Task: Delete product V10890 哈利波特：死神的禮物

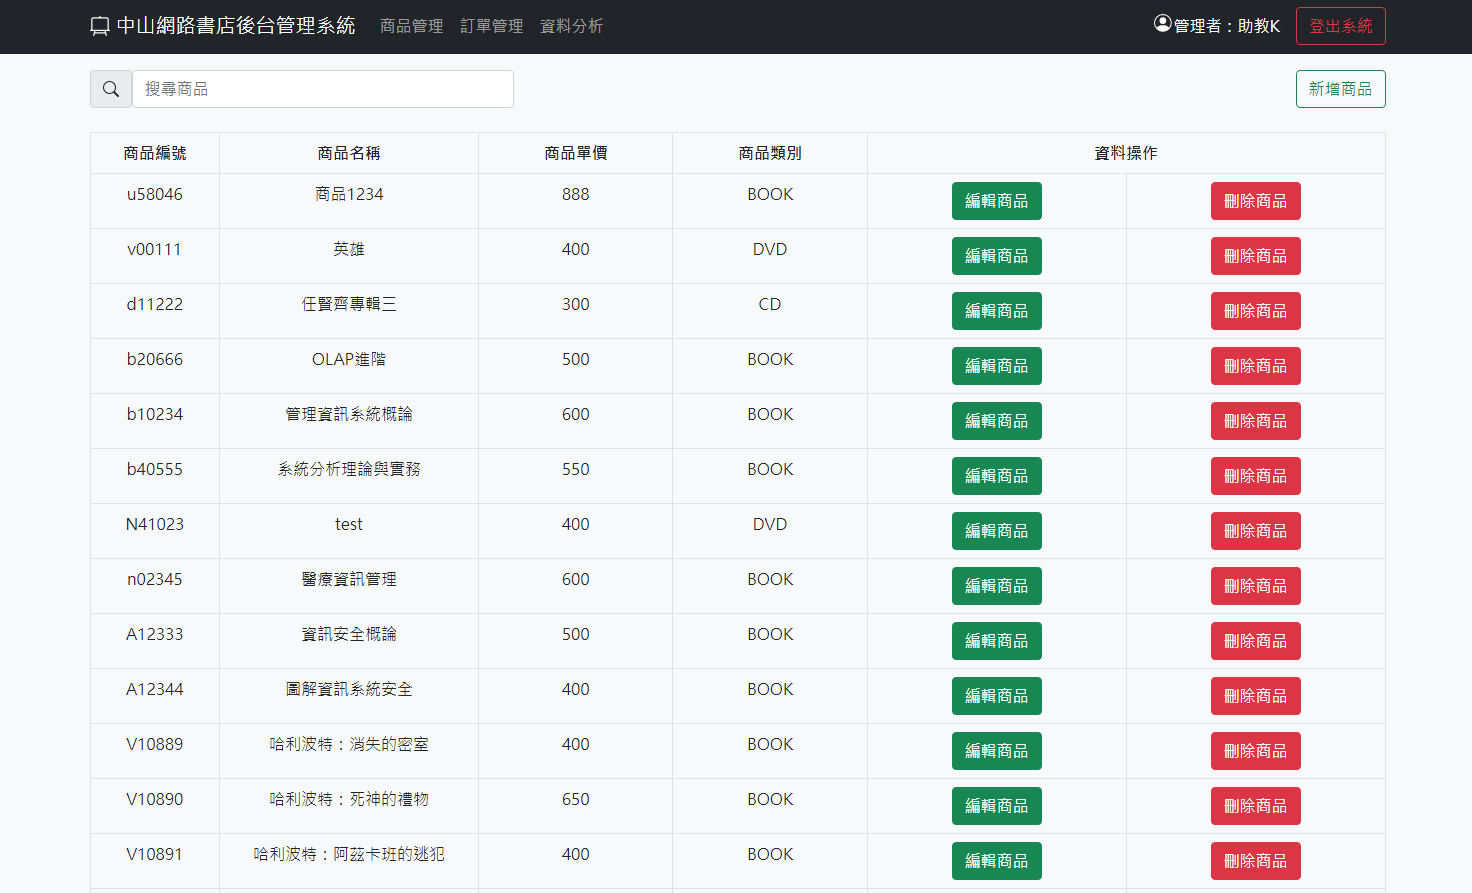Action: tap(1255, 806)
